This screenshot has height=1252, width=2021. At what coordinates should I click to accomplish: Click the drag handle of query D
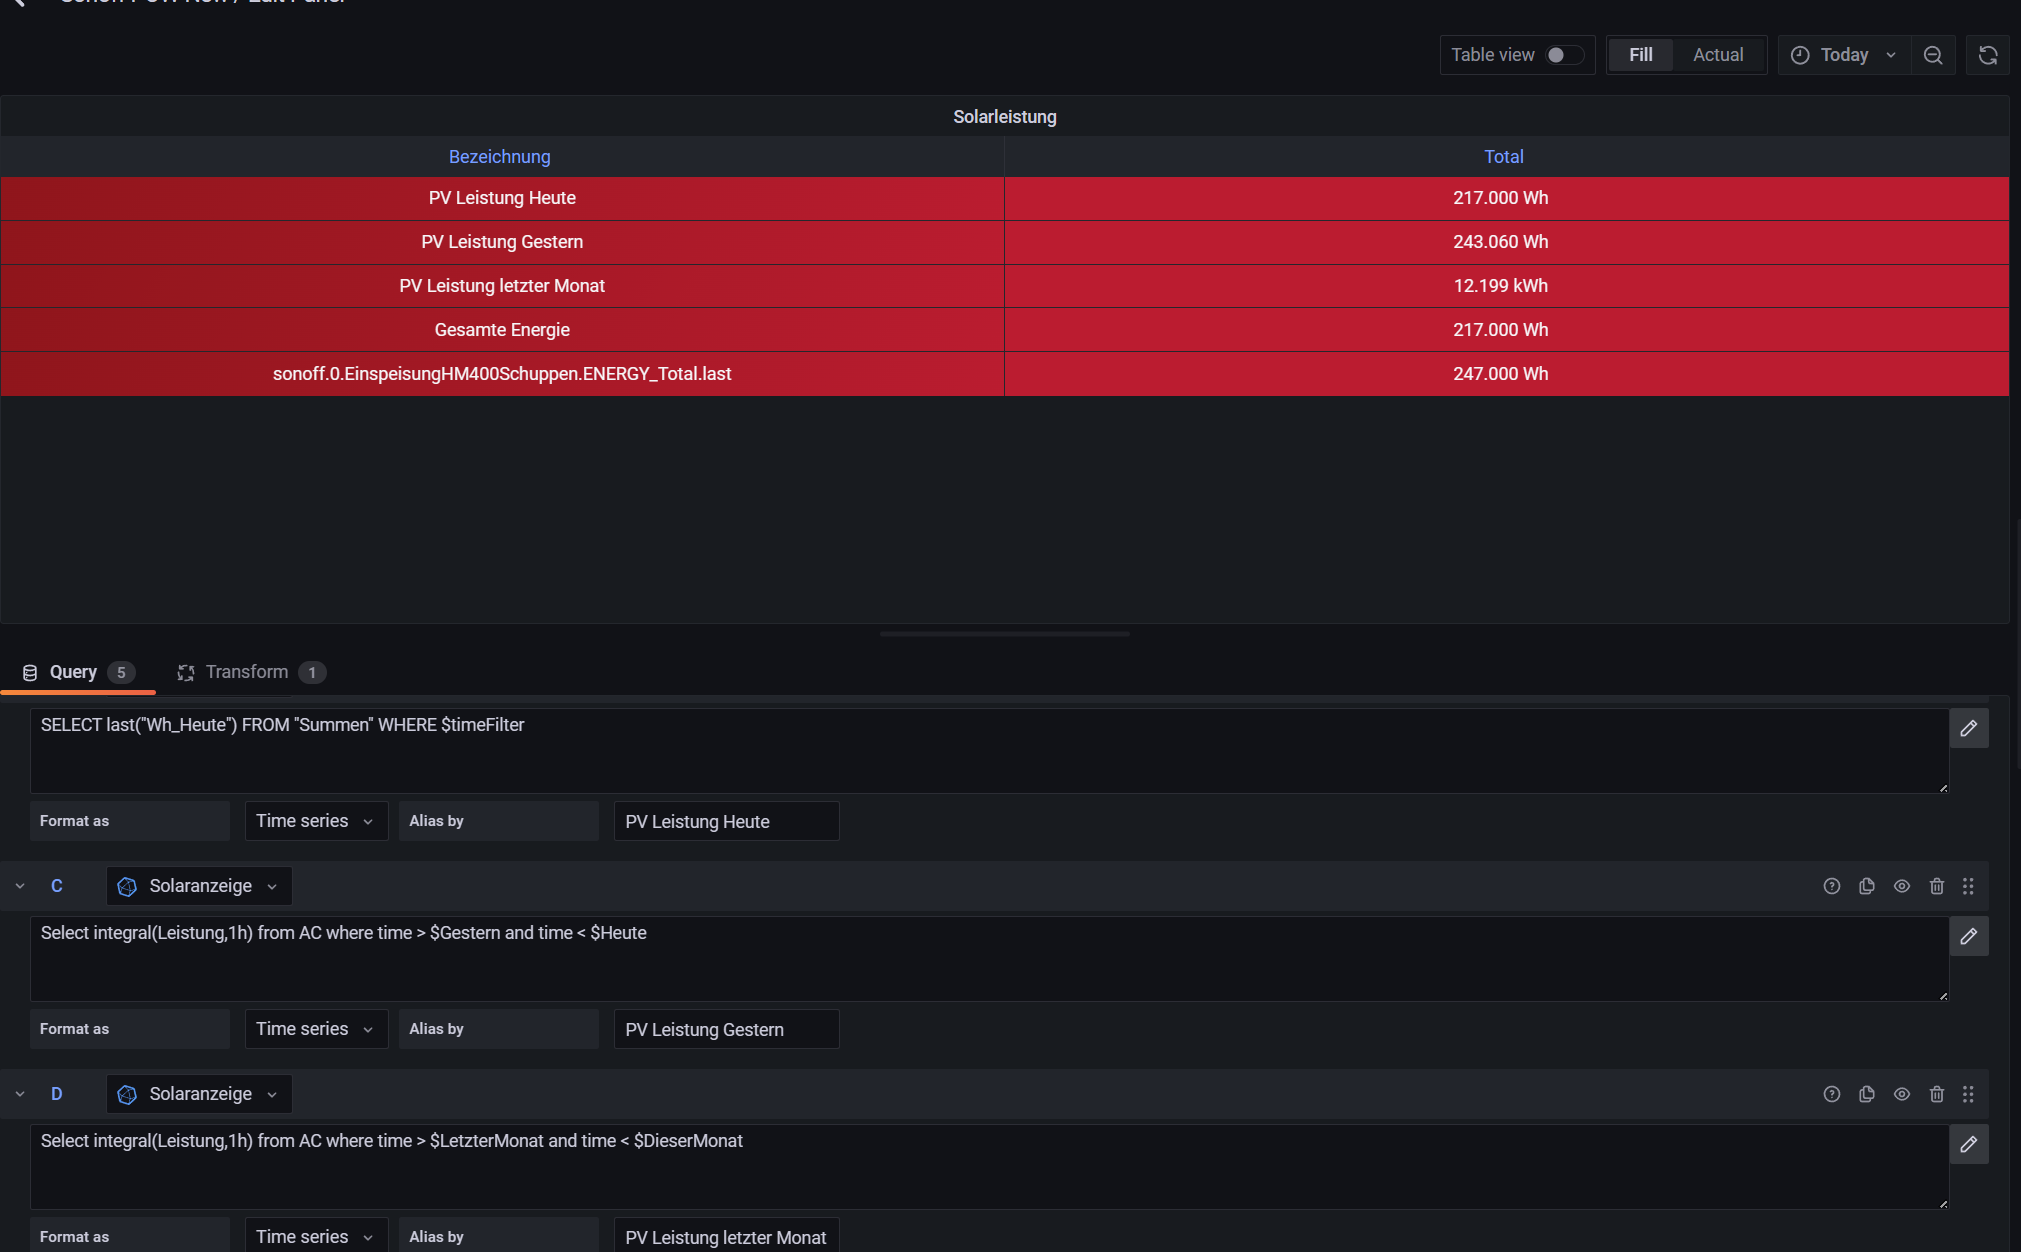[x=1968, y=1094]
